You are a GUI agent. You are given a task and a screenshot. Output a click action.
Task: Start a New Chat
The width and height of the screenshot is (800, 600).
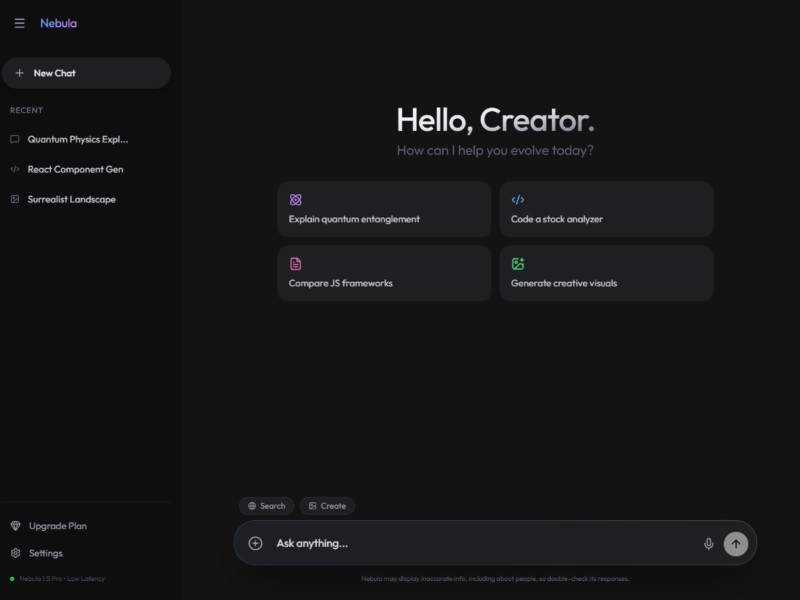86,73
